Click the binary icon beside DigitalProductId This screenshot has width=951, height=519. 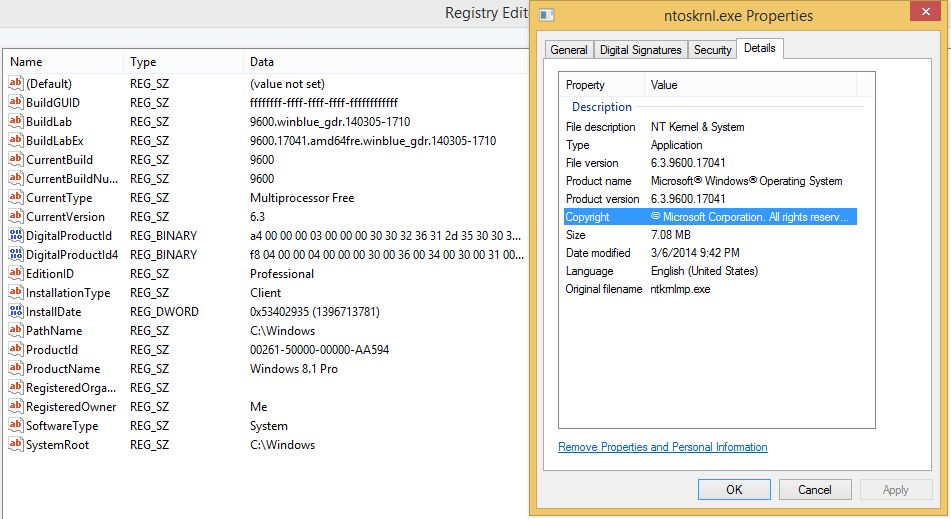coord(16,235)
